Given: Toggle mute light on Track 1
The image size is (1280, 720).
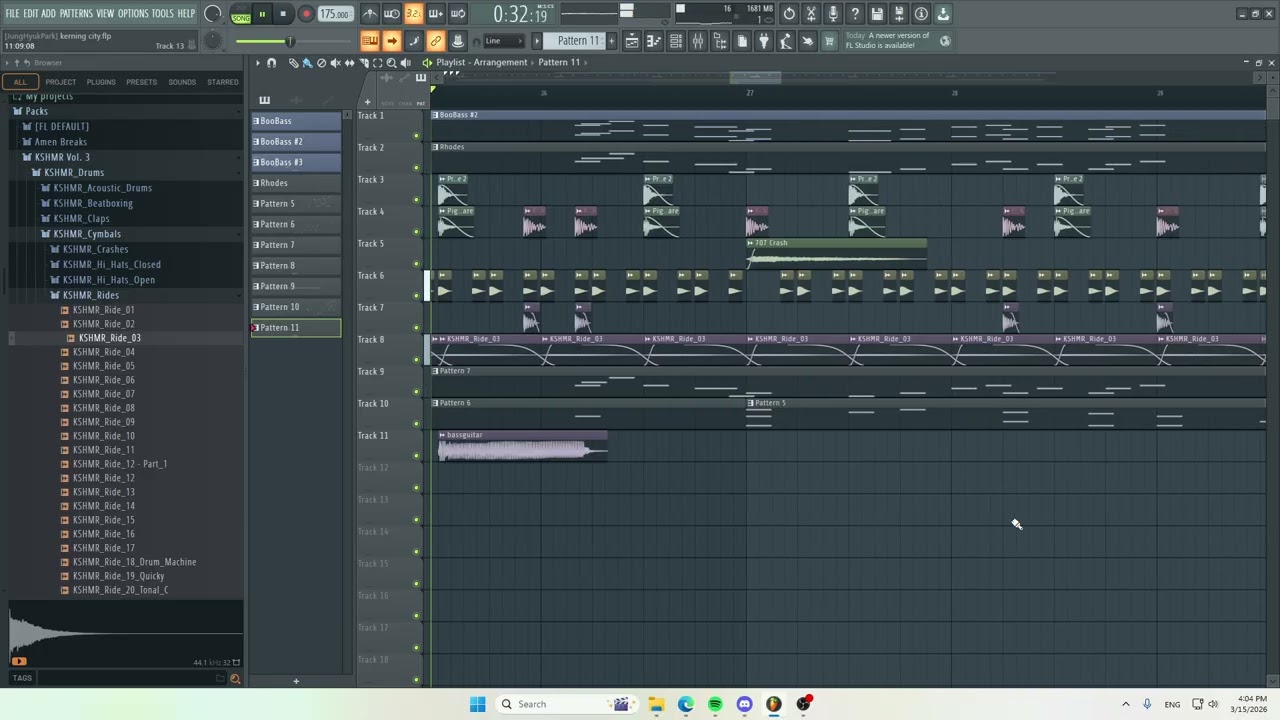Looking at the screenshot, I should click(417, 135).
